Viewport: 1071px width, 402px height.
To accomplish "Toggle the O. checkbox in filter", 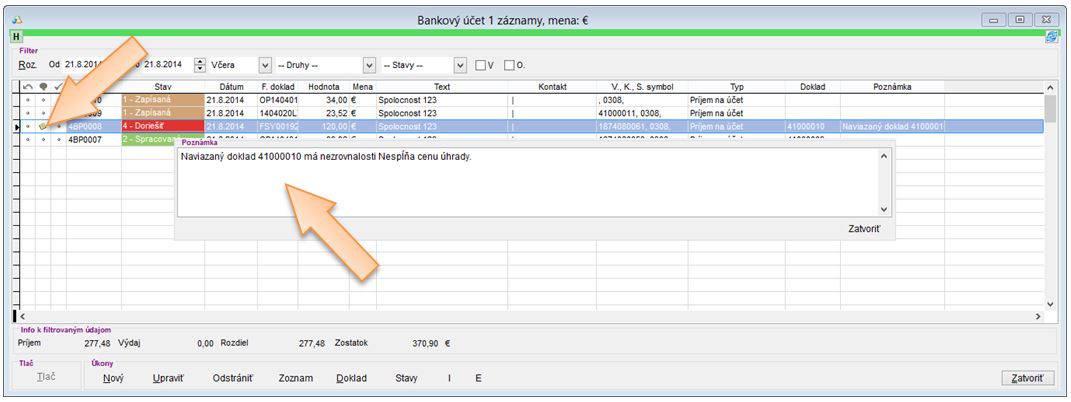I will tap(510, 65).
